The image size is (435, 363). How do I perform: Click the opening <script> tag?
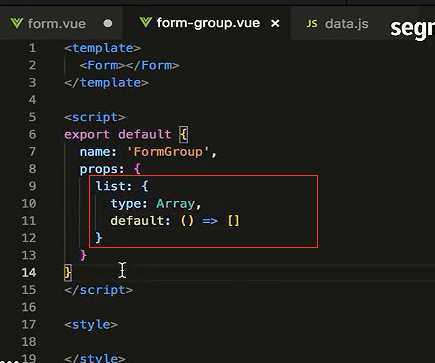[x=95, y=117]
